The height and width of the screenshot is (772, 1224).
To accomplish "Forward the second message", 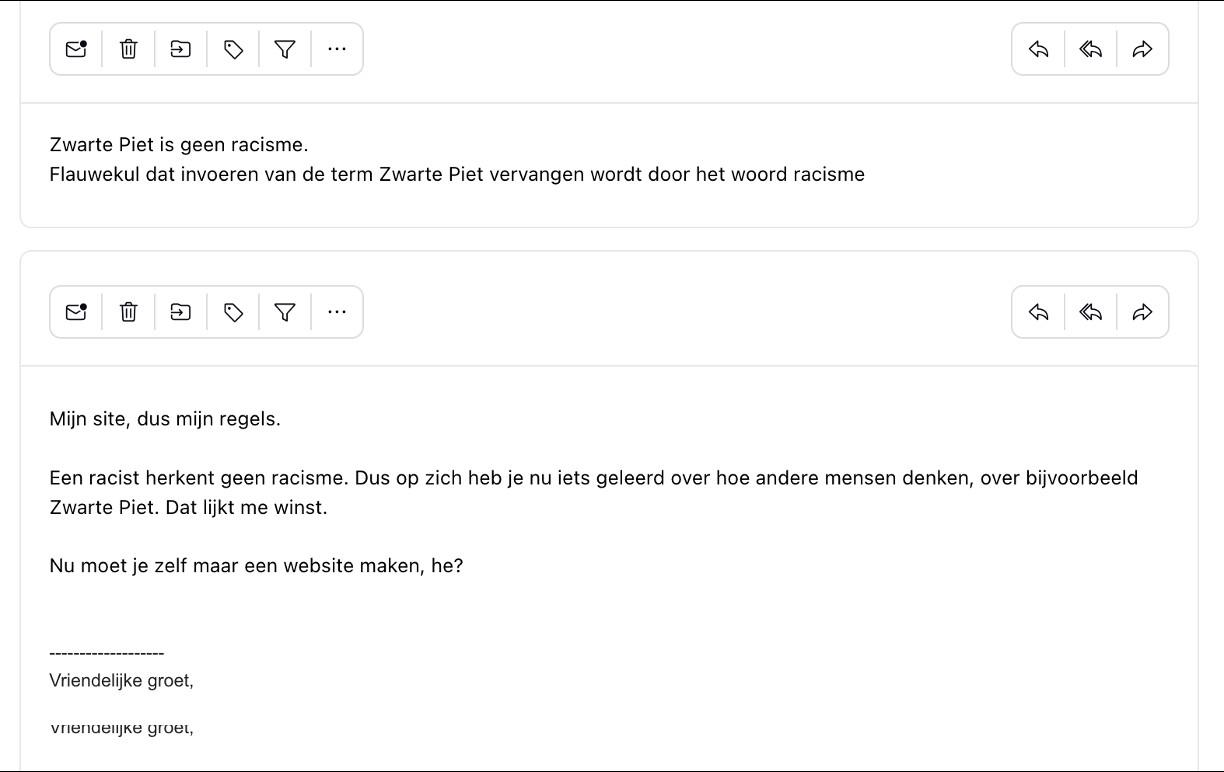I will point(1143,312).
